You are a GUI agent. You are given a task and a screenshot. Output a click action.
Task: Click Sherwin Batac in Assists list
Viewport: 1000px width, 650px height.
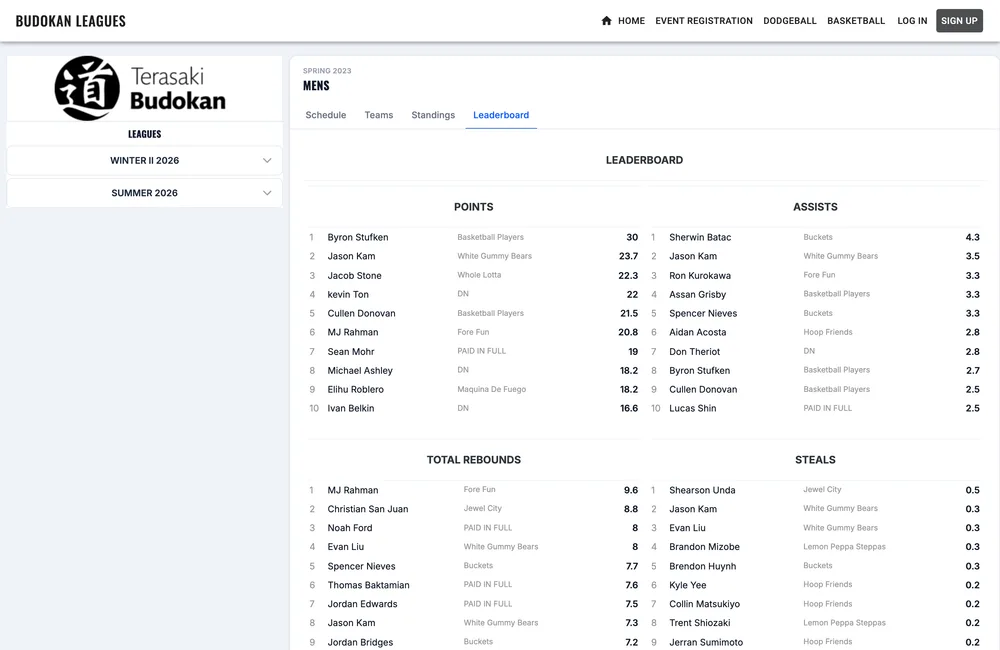click(x=700, y=237)
